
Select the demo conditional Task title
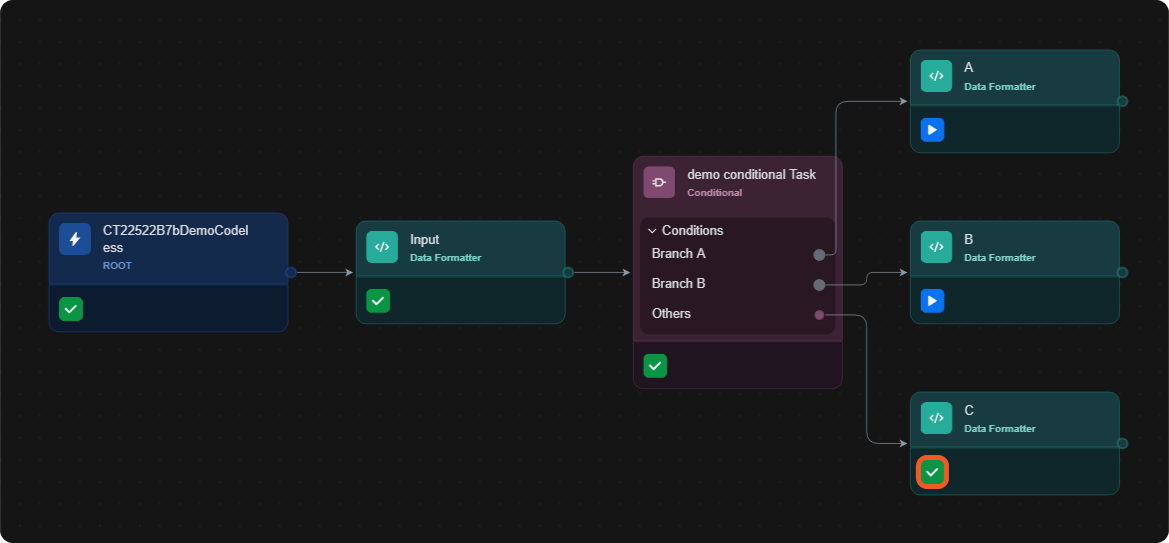[752, 175]
